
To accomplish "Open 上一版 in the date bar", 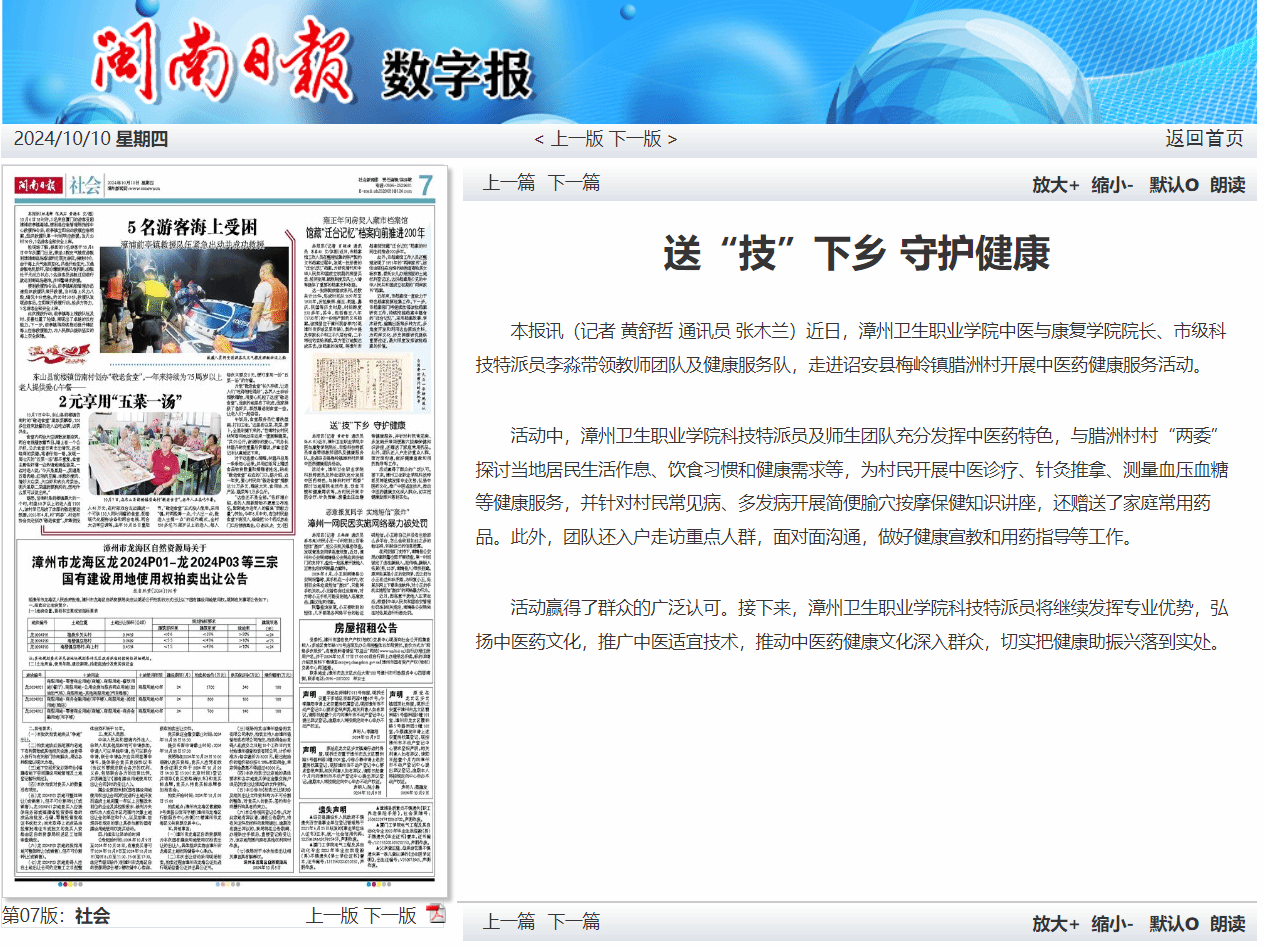I will [574, 139].
